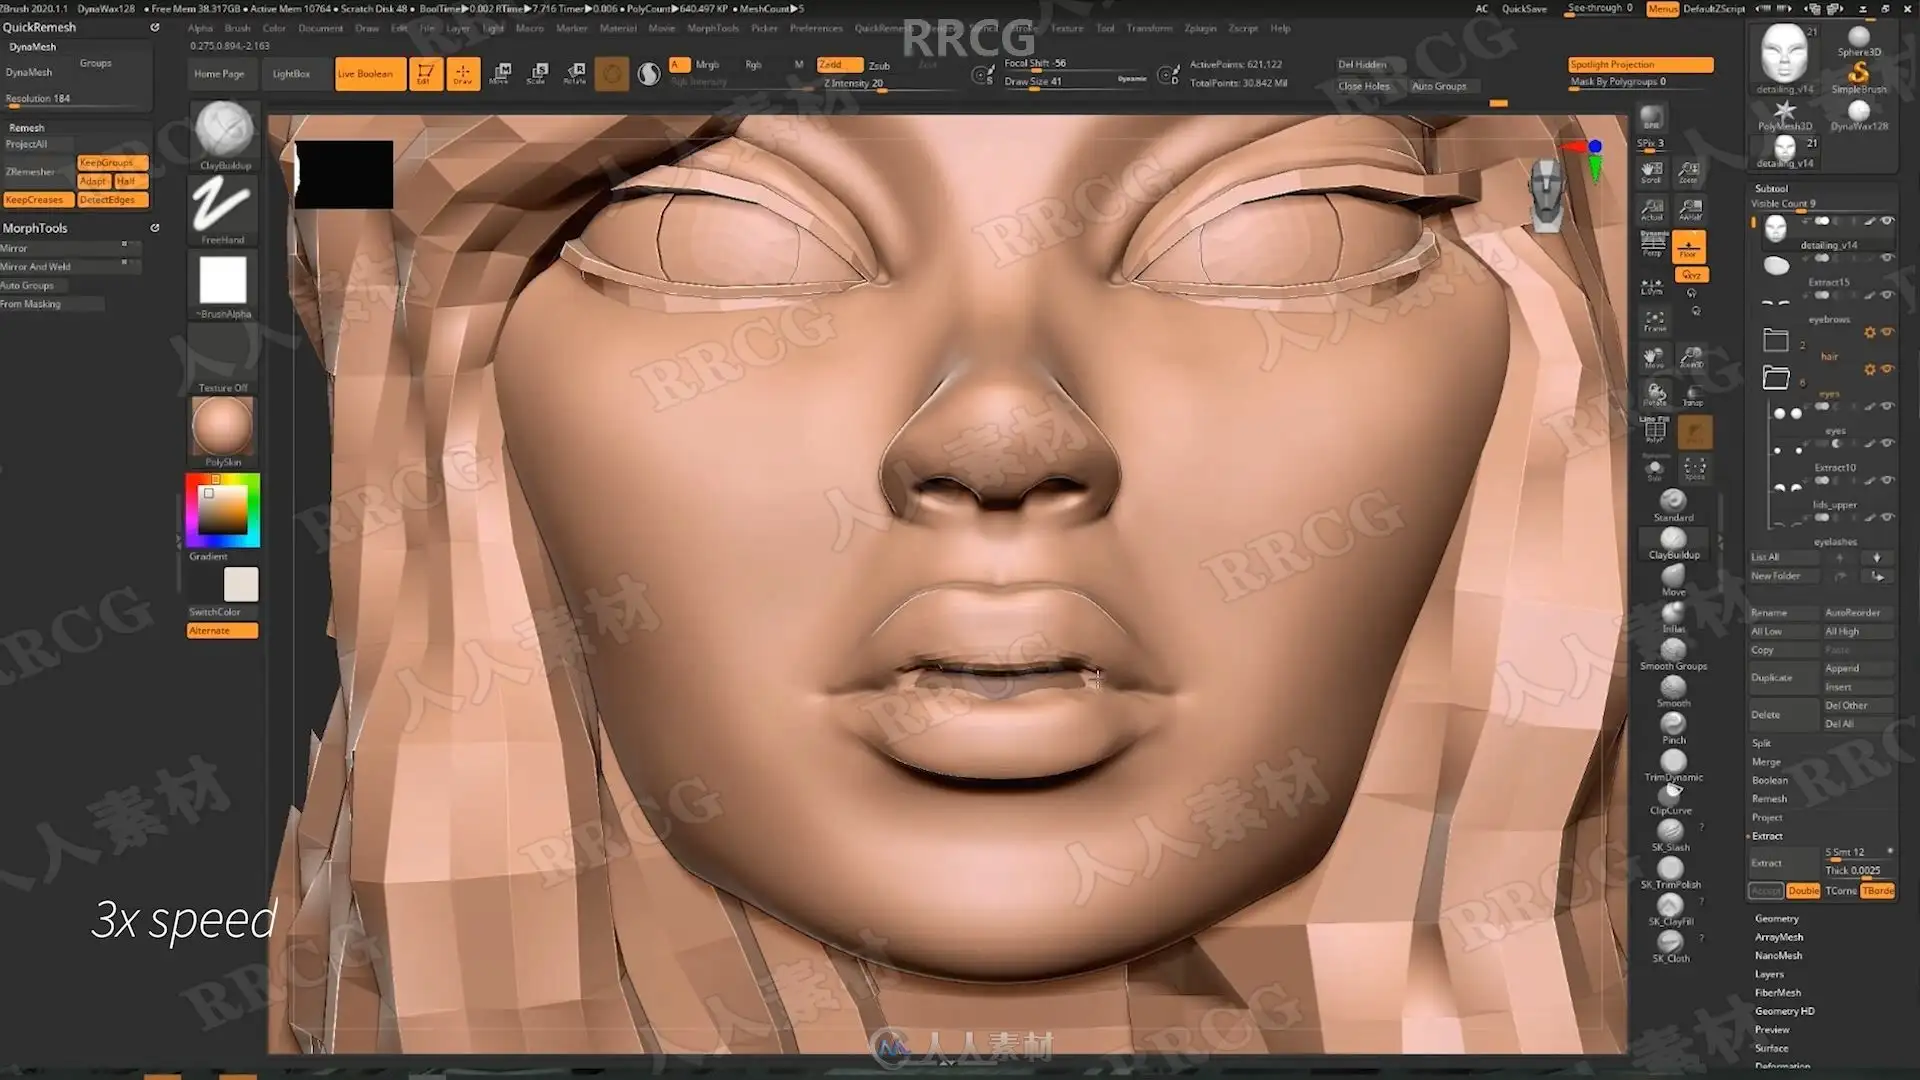Click the Scroll canvas icon

pos(1652,172)
